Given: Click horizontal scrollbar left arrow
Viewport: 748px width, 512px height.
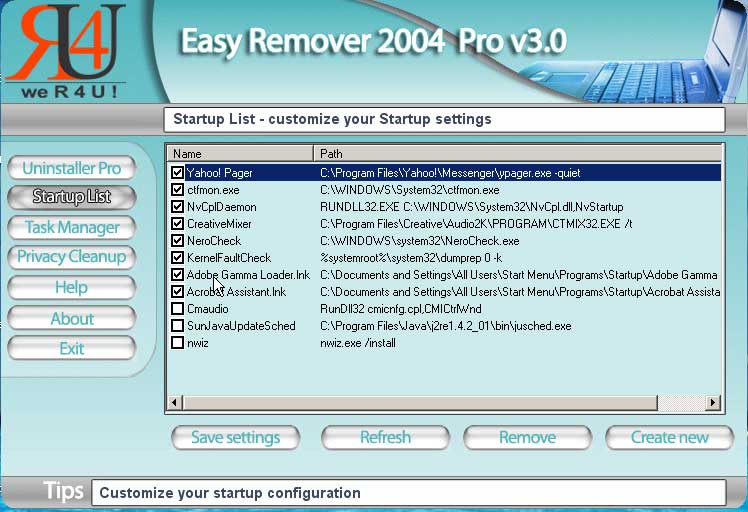Looking at the screenshot, I should click(175, 402).
